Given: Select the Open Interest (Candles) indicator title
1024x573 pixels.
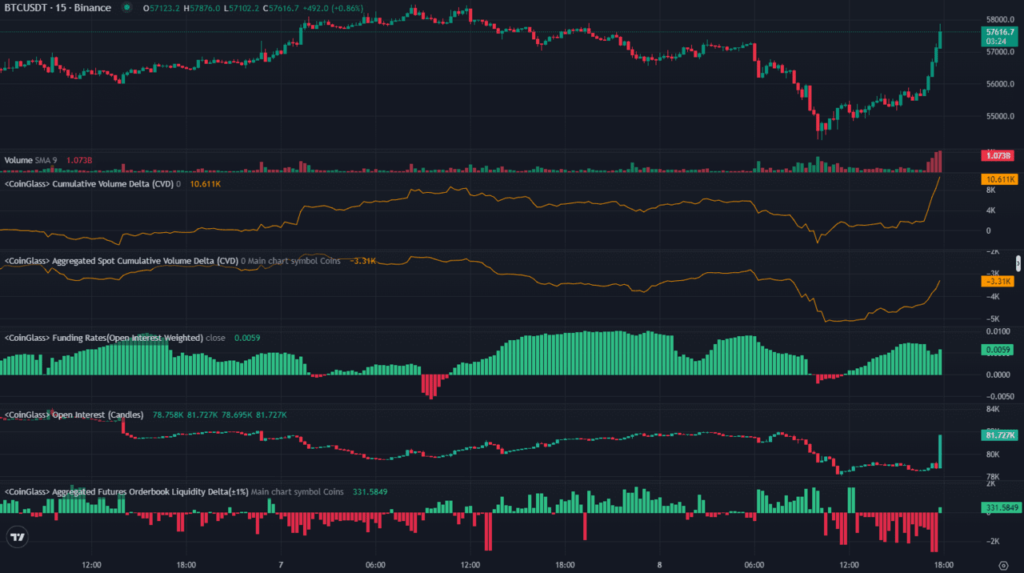Looking at the screenshot, I should click(x=74, y=415).
